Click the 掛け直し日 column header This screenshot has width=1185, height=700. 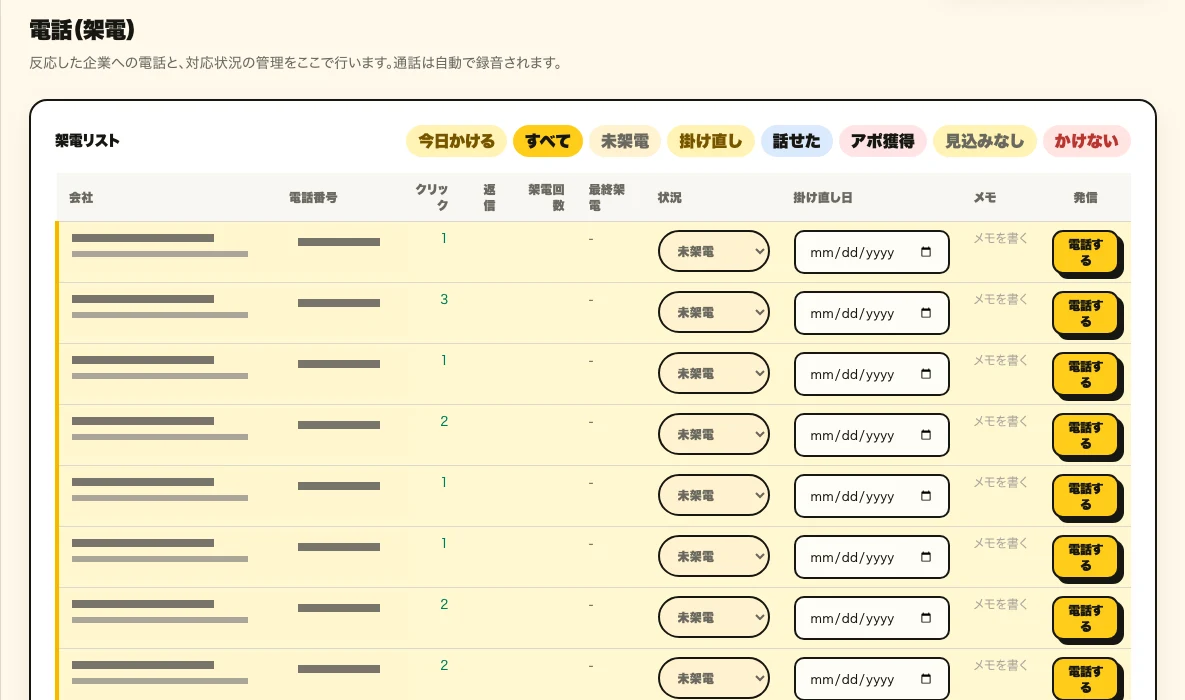pos(823,197)
